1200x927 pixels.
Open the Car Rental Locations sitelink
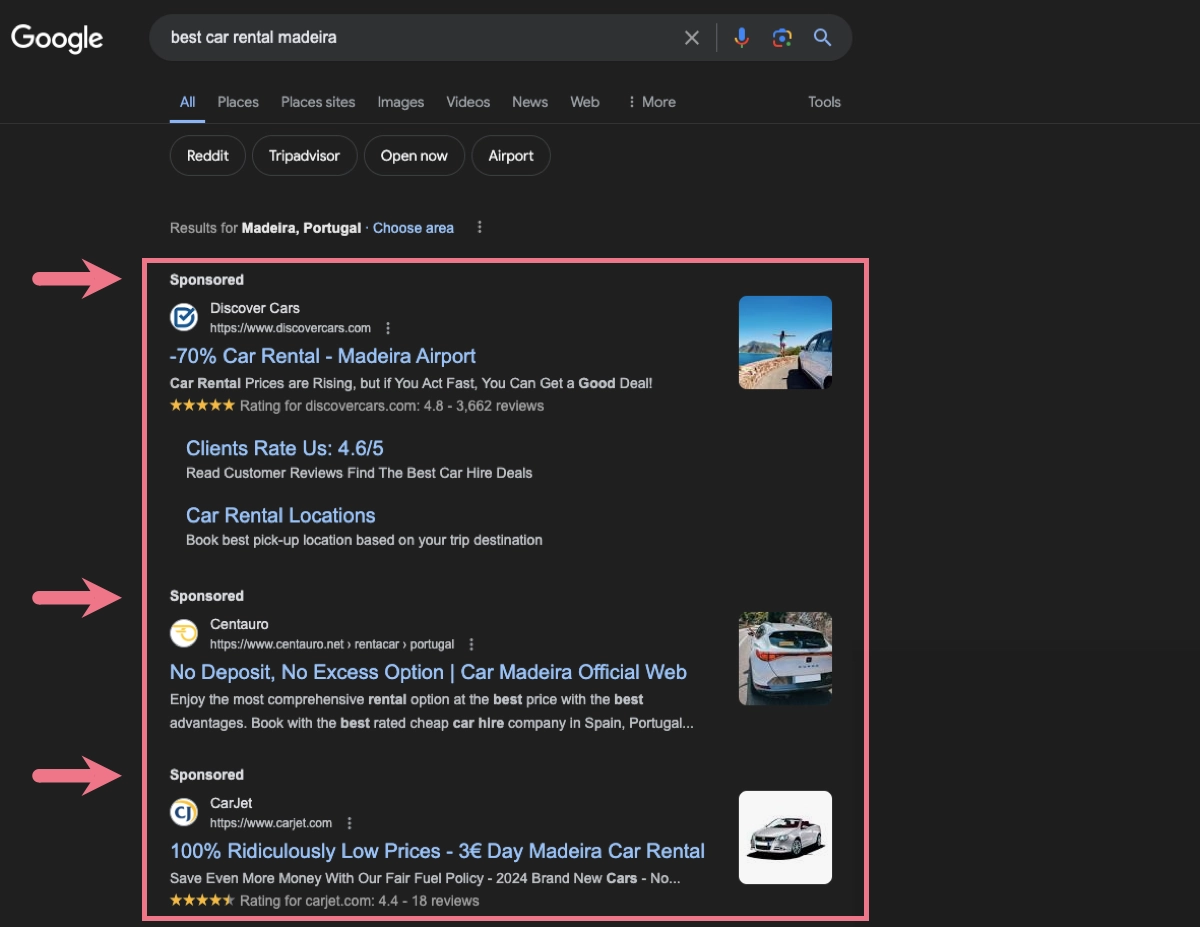(x=280, y=515)
